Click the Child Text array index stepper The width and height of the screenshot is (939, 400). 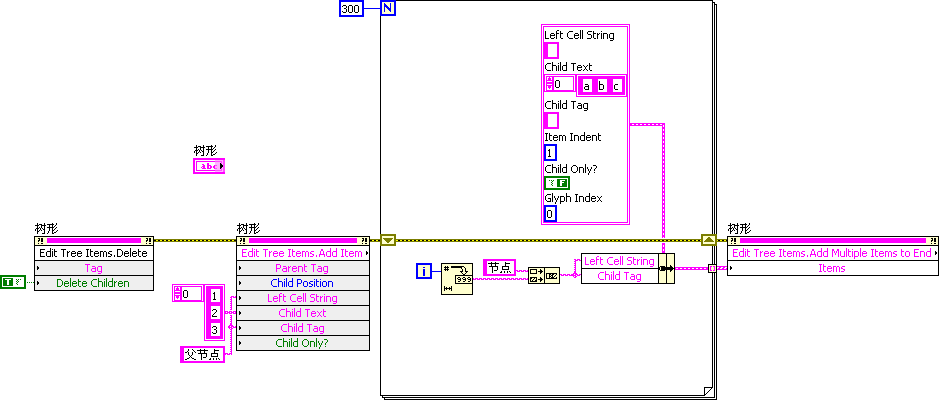549,85
